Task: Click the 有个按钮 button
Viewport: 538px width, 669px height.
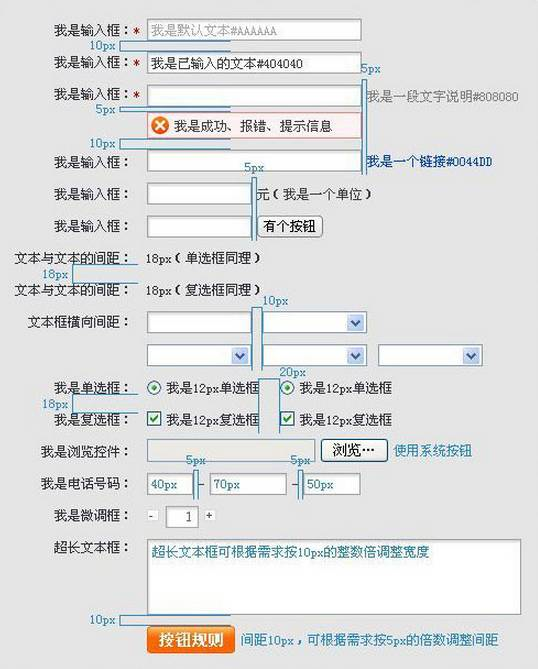Action: [290, 226]
